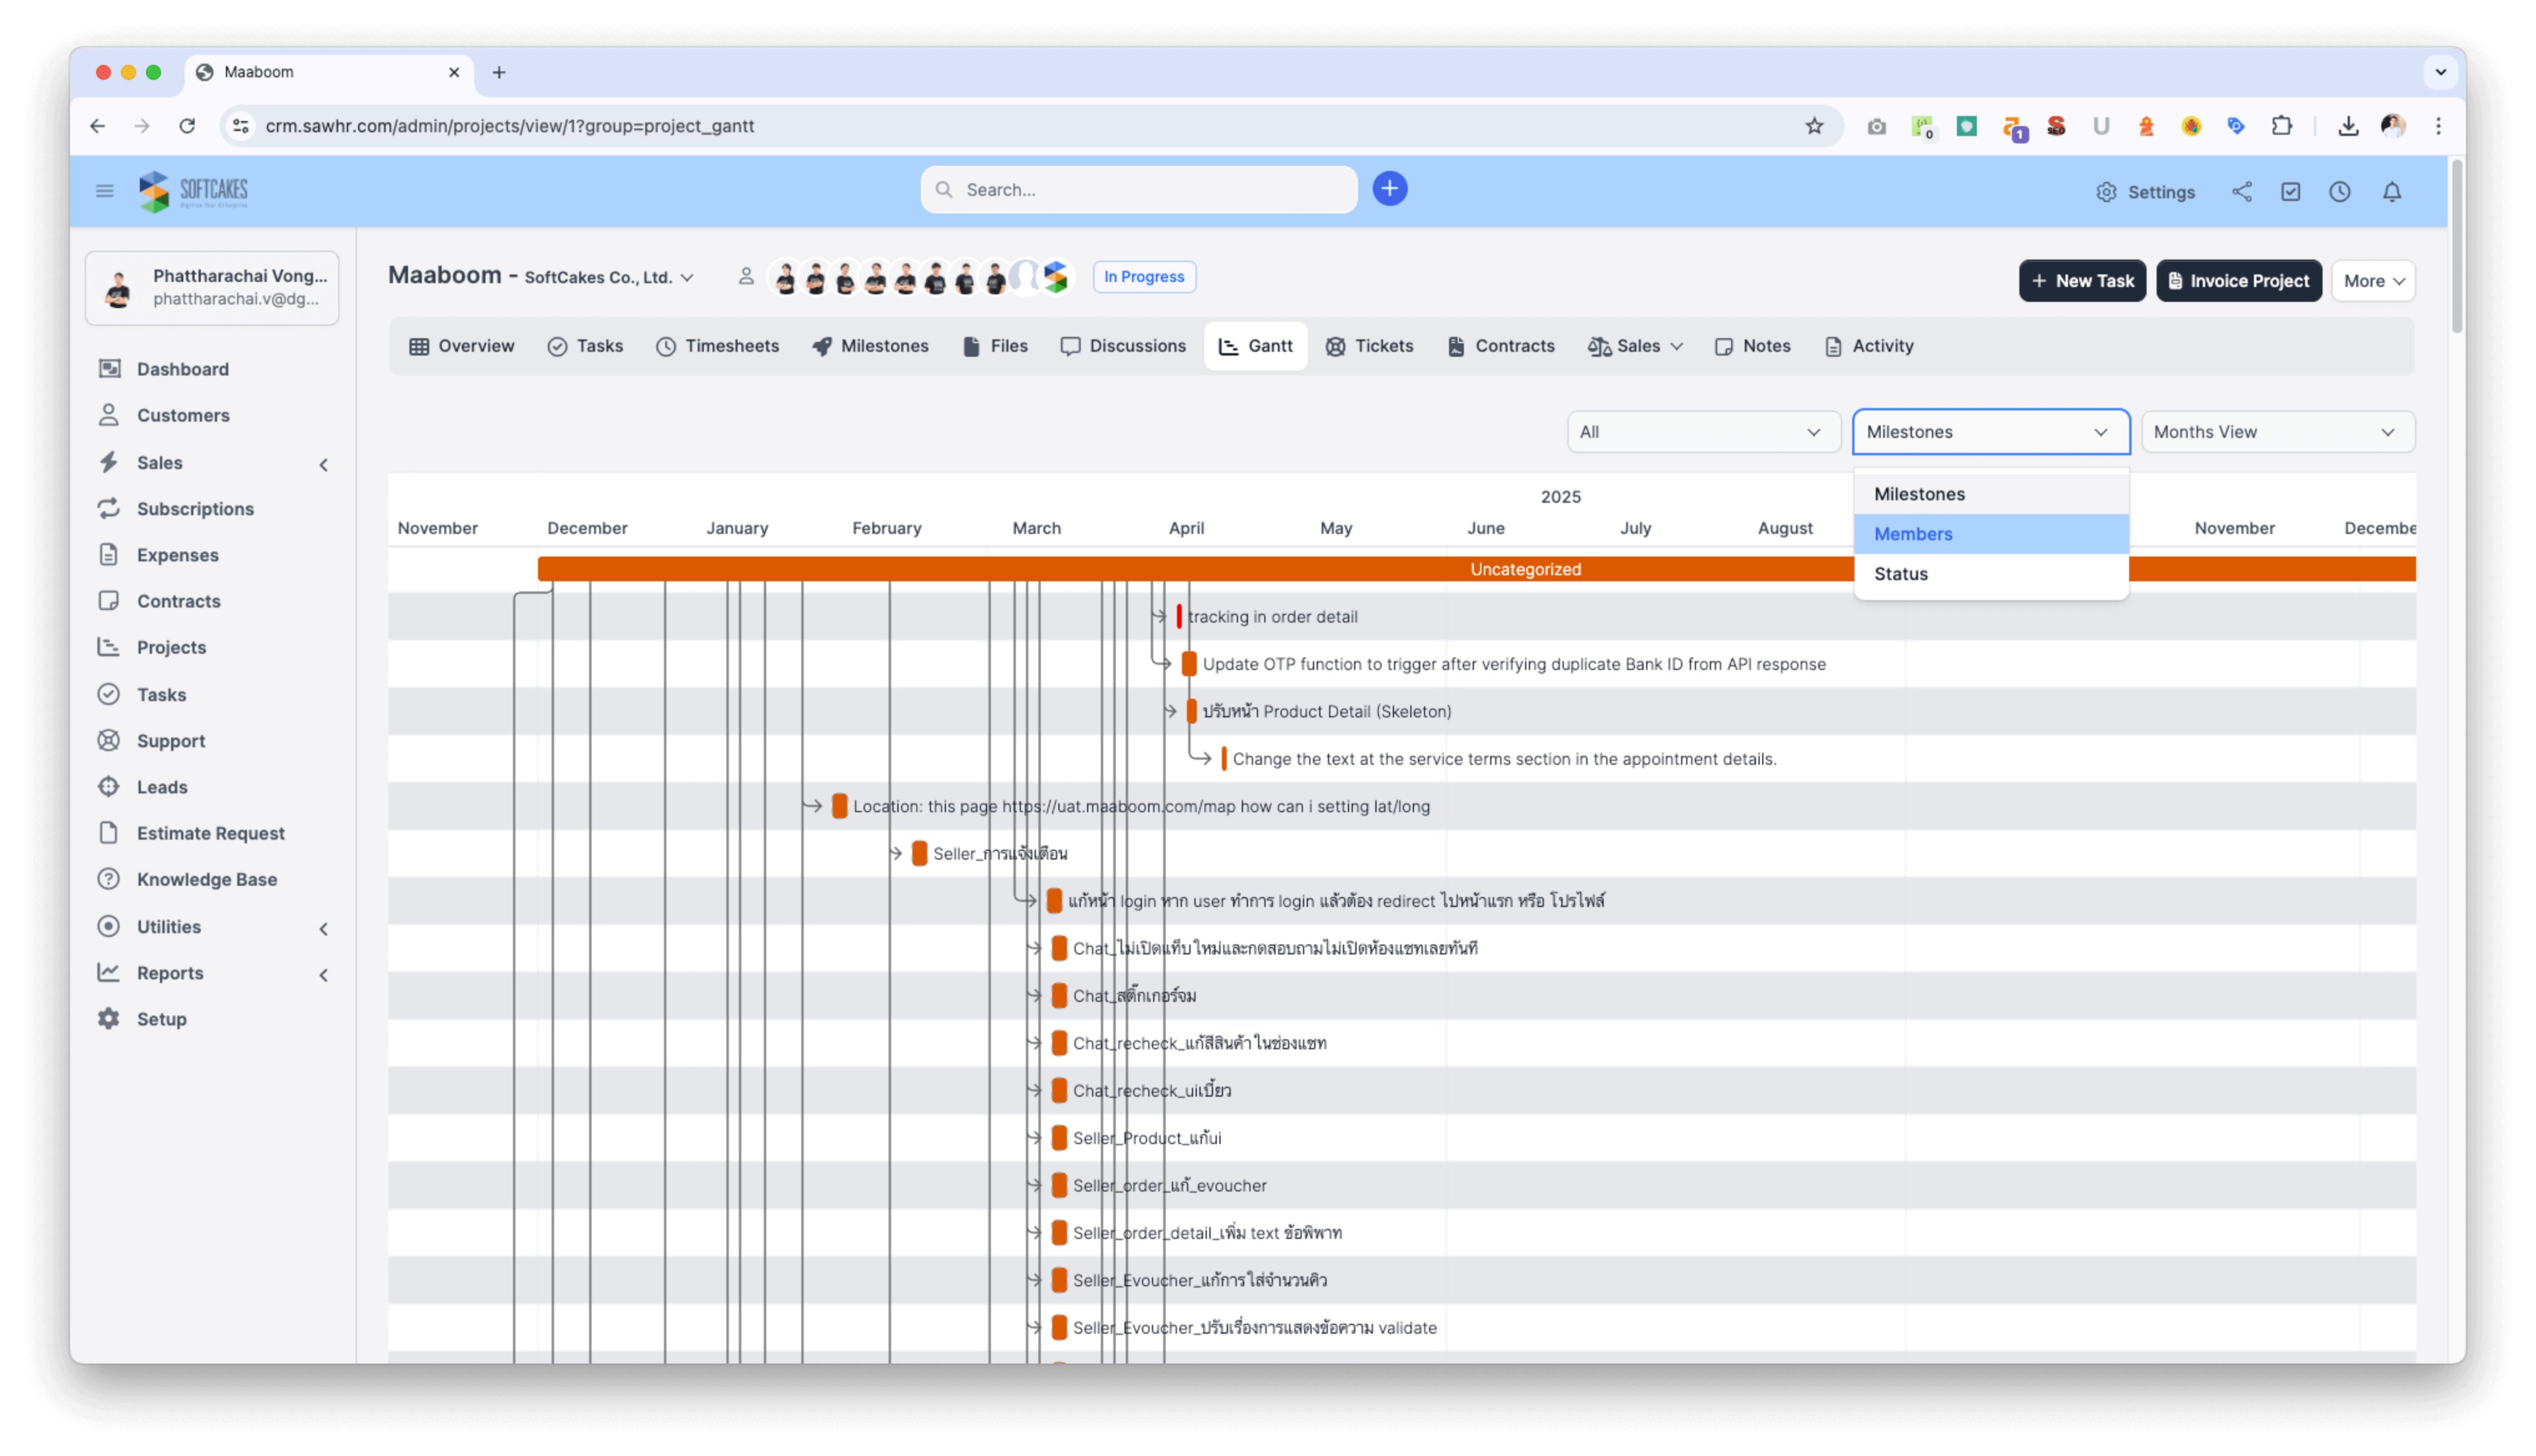Close the Maaboom browser tab
Image resolution: width=2536 pixels, height=1456 pixels.
[454, 72]
